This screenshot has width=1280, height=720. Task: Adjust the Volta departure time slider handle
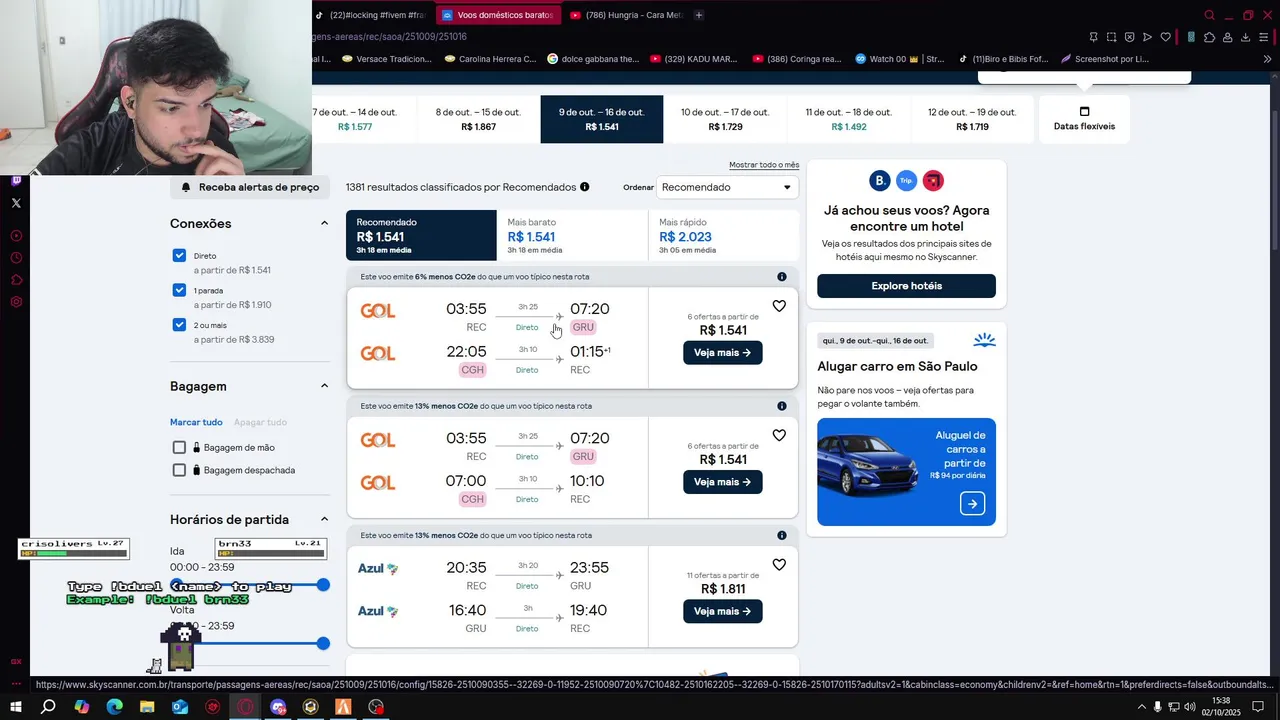[323, 643]
